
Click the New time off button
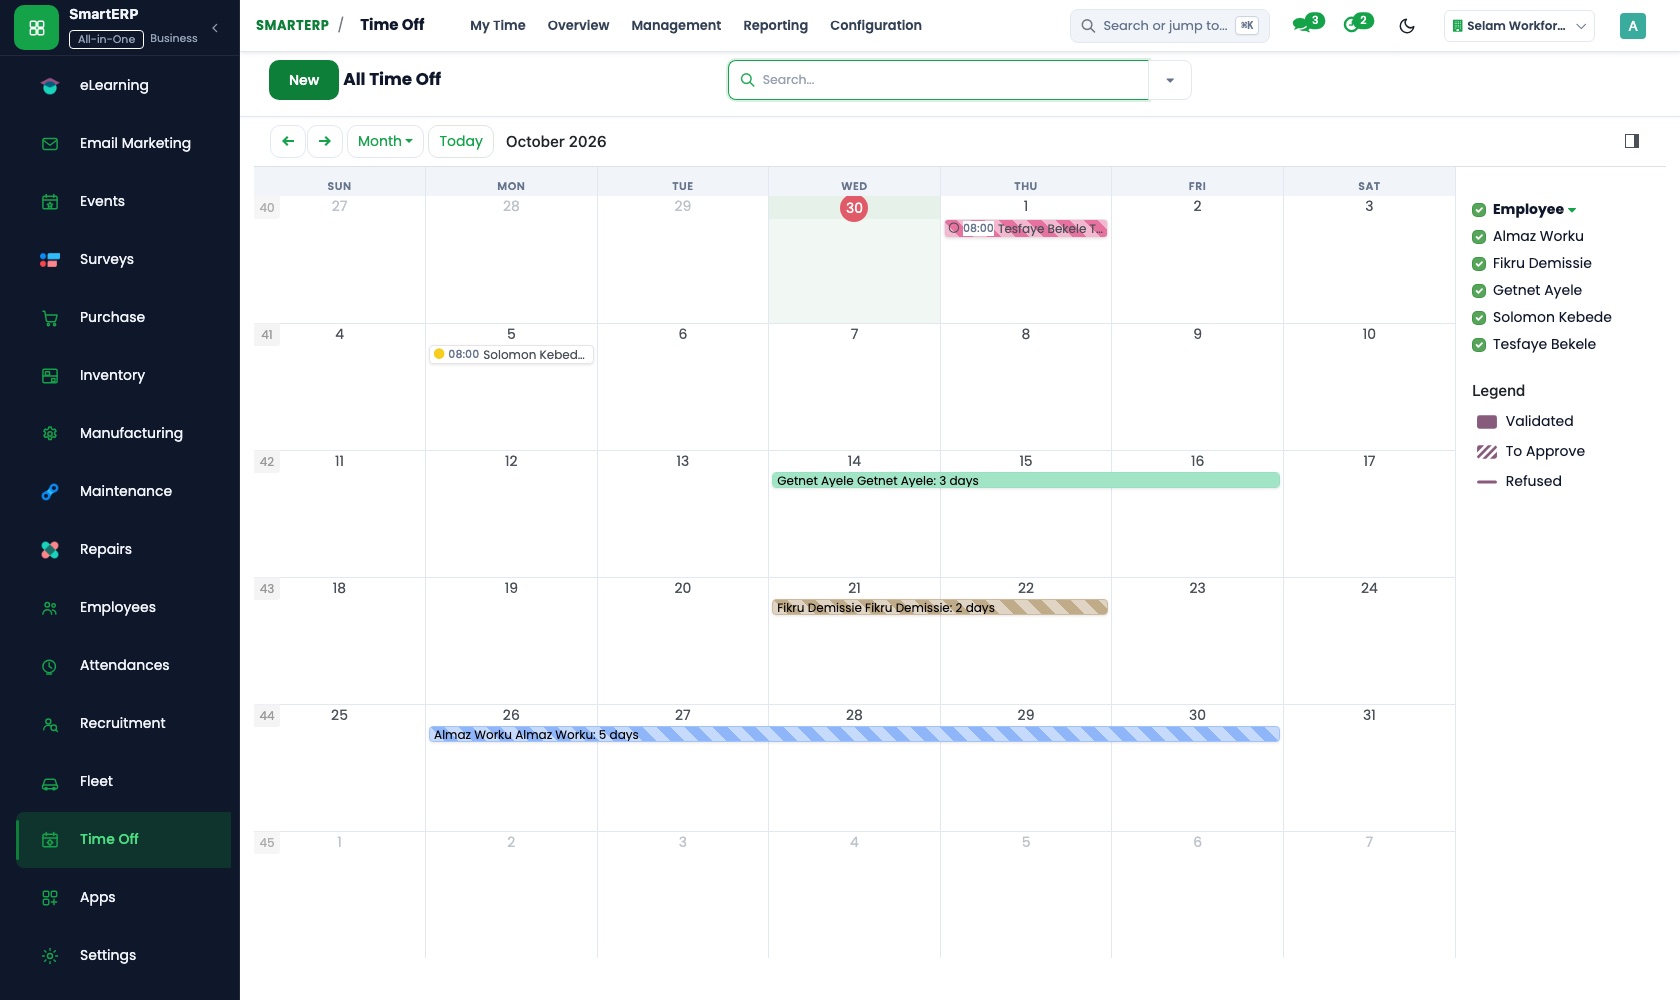[x=304, y=80]
